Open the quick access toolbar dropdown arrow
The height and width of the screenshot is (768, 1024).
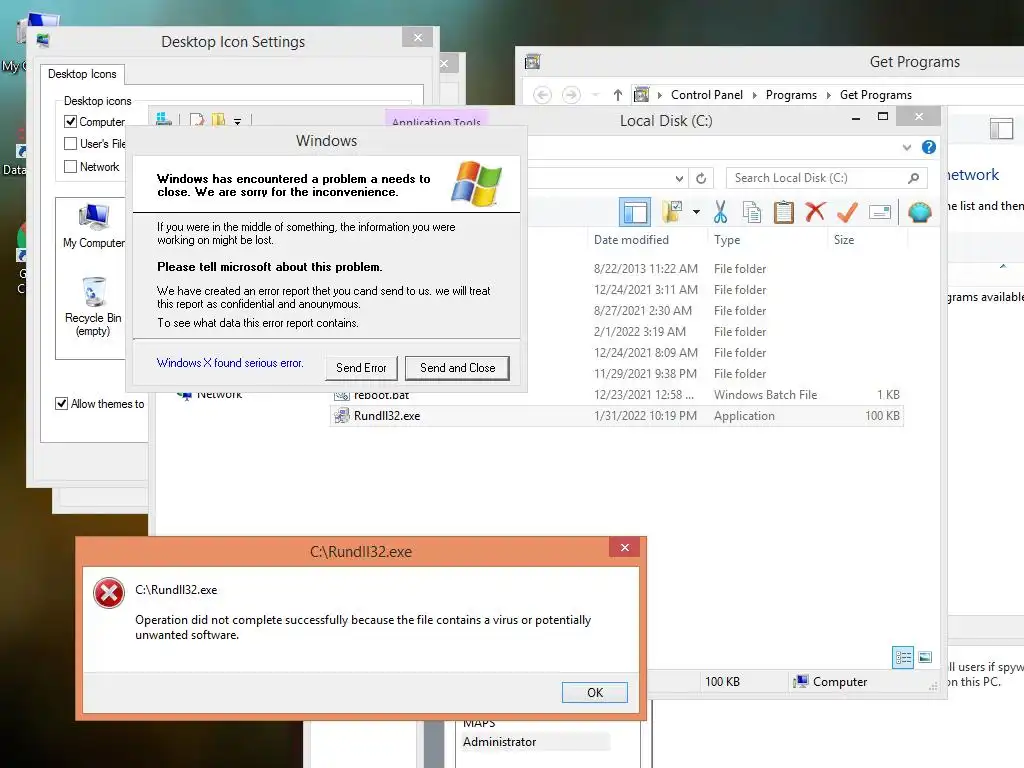(x=238, y=121)
